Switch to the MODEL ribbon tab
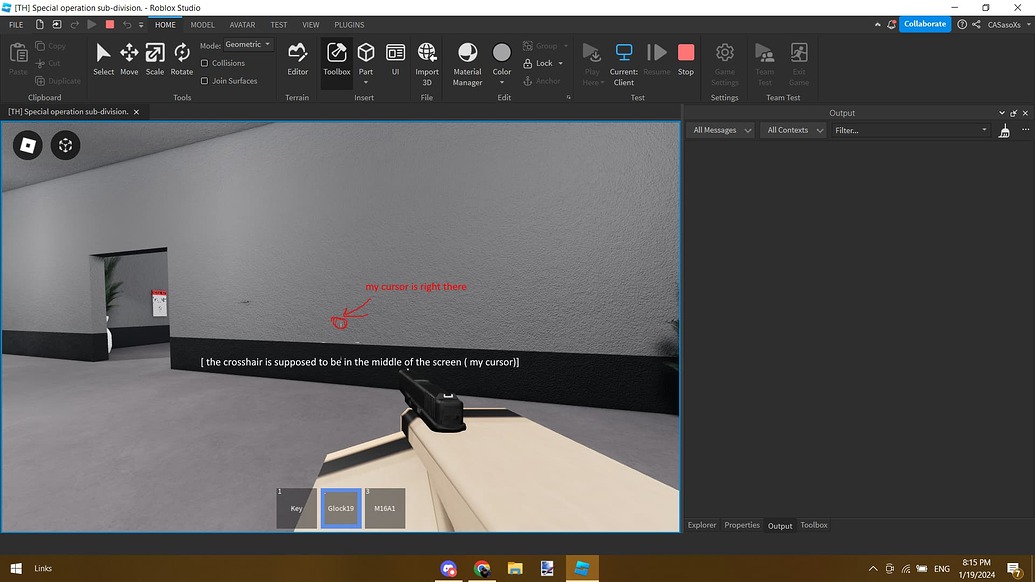The image size is (1035, 582). (x=202, y=24)
